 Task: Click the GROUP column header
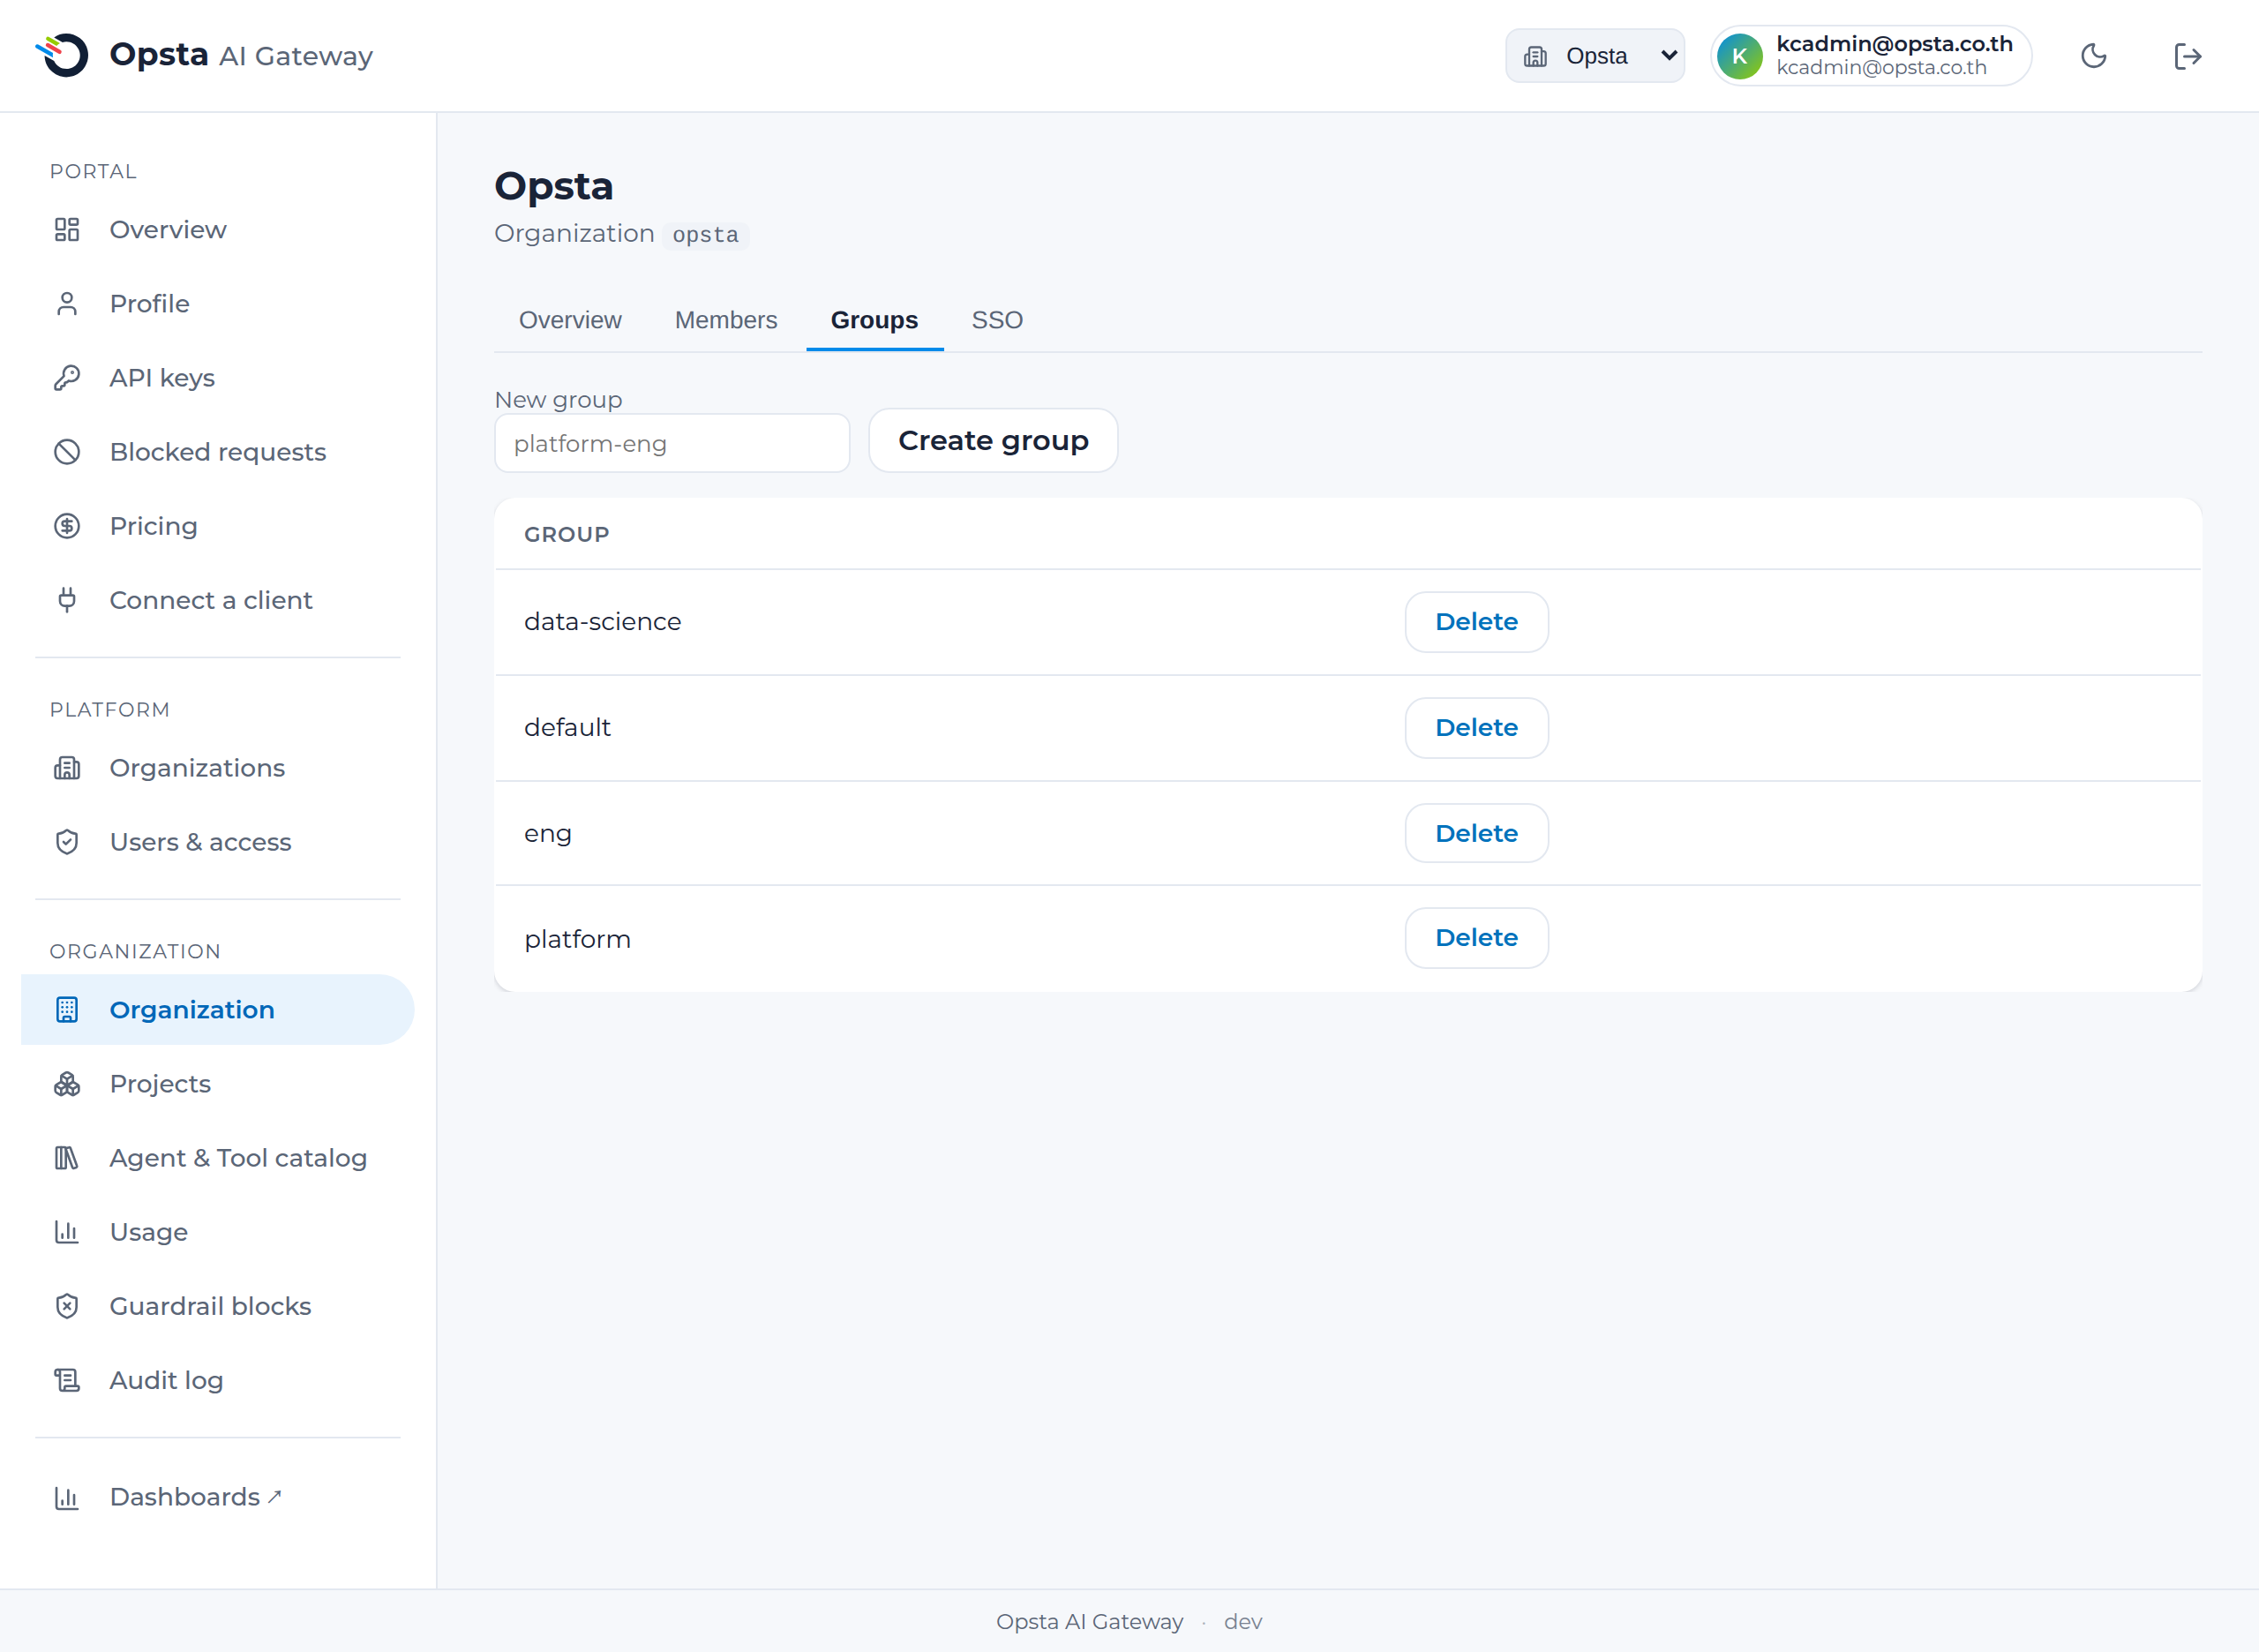(566, 534)
